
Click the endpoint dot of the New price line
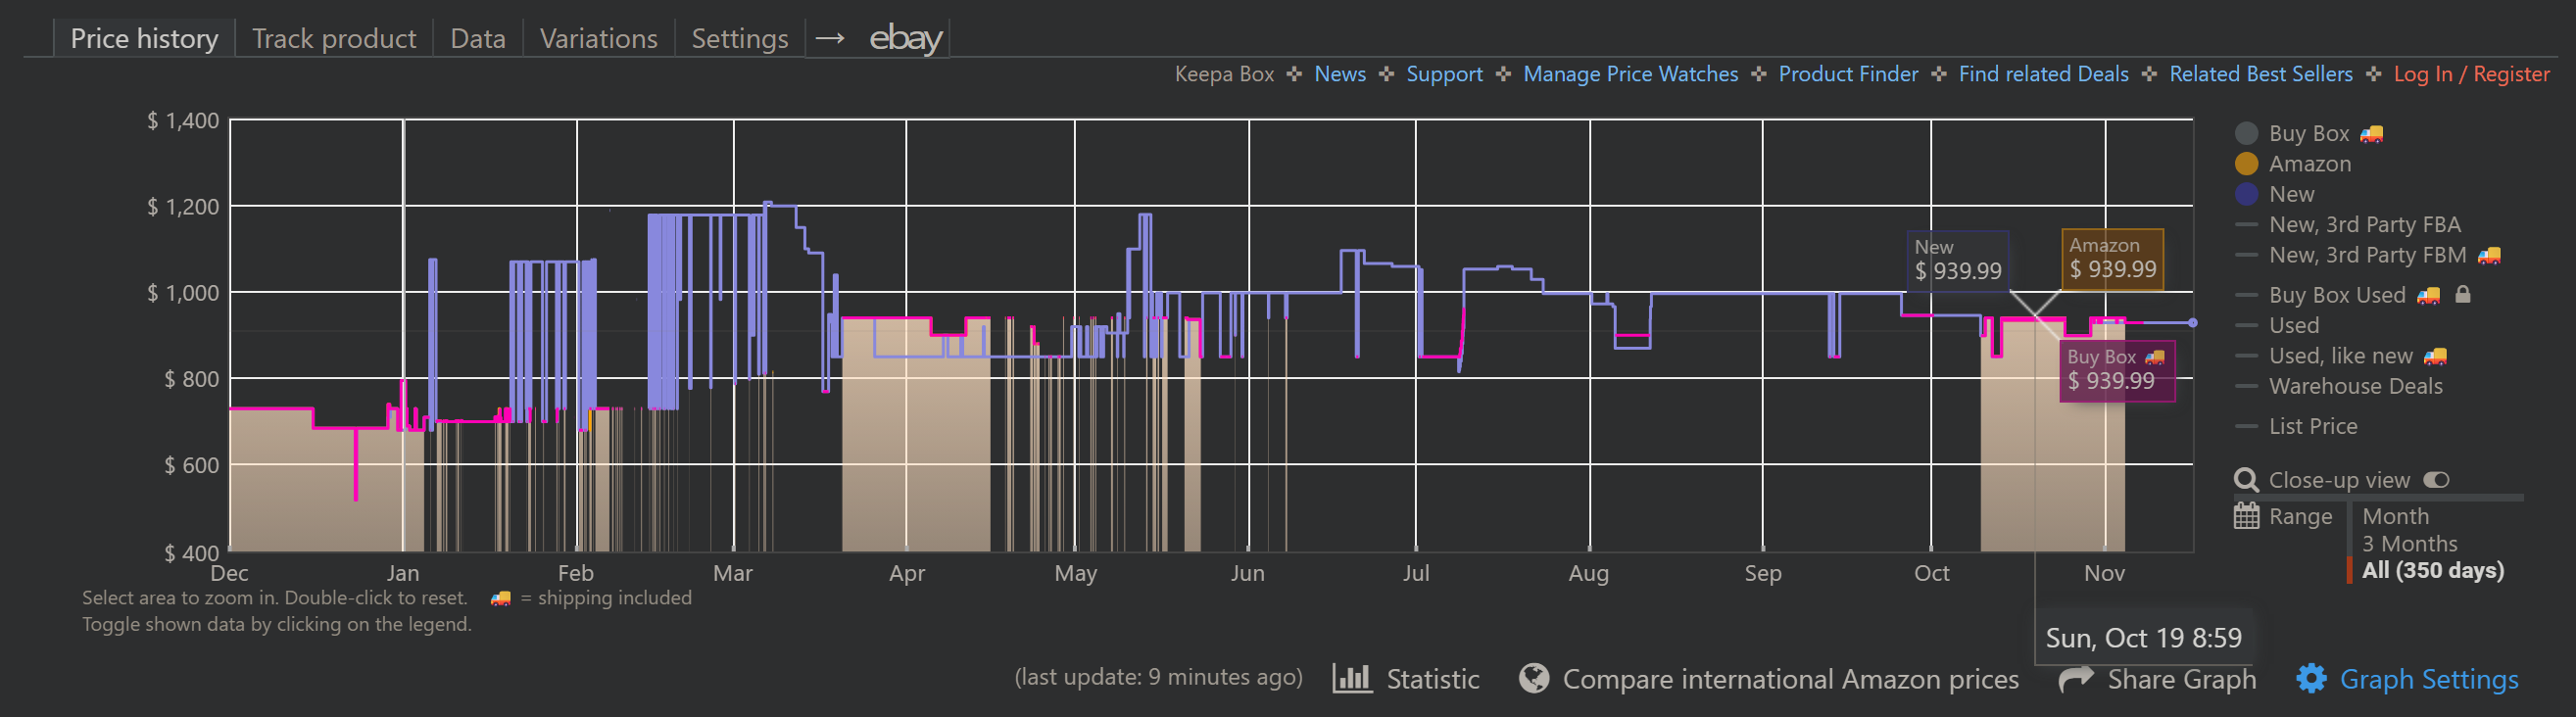2193,323
